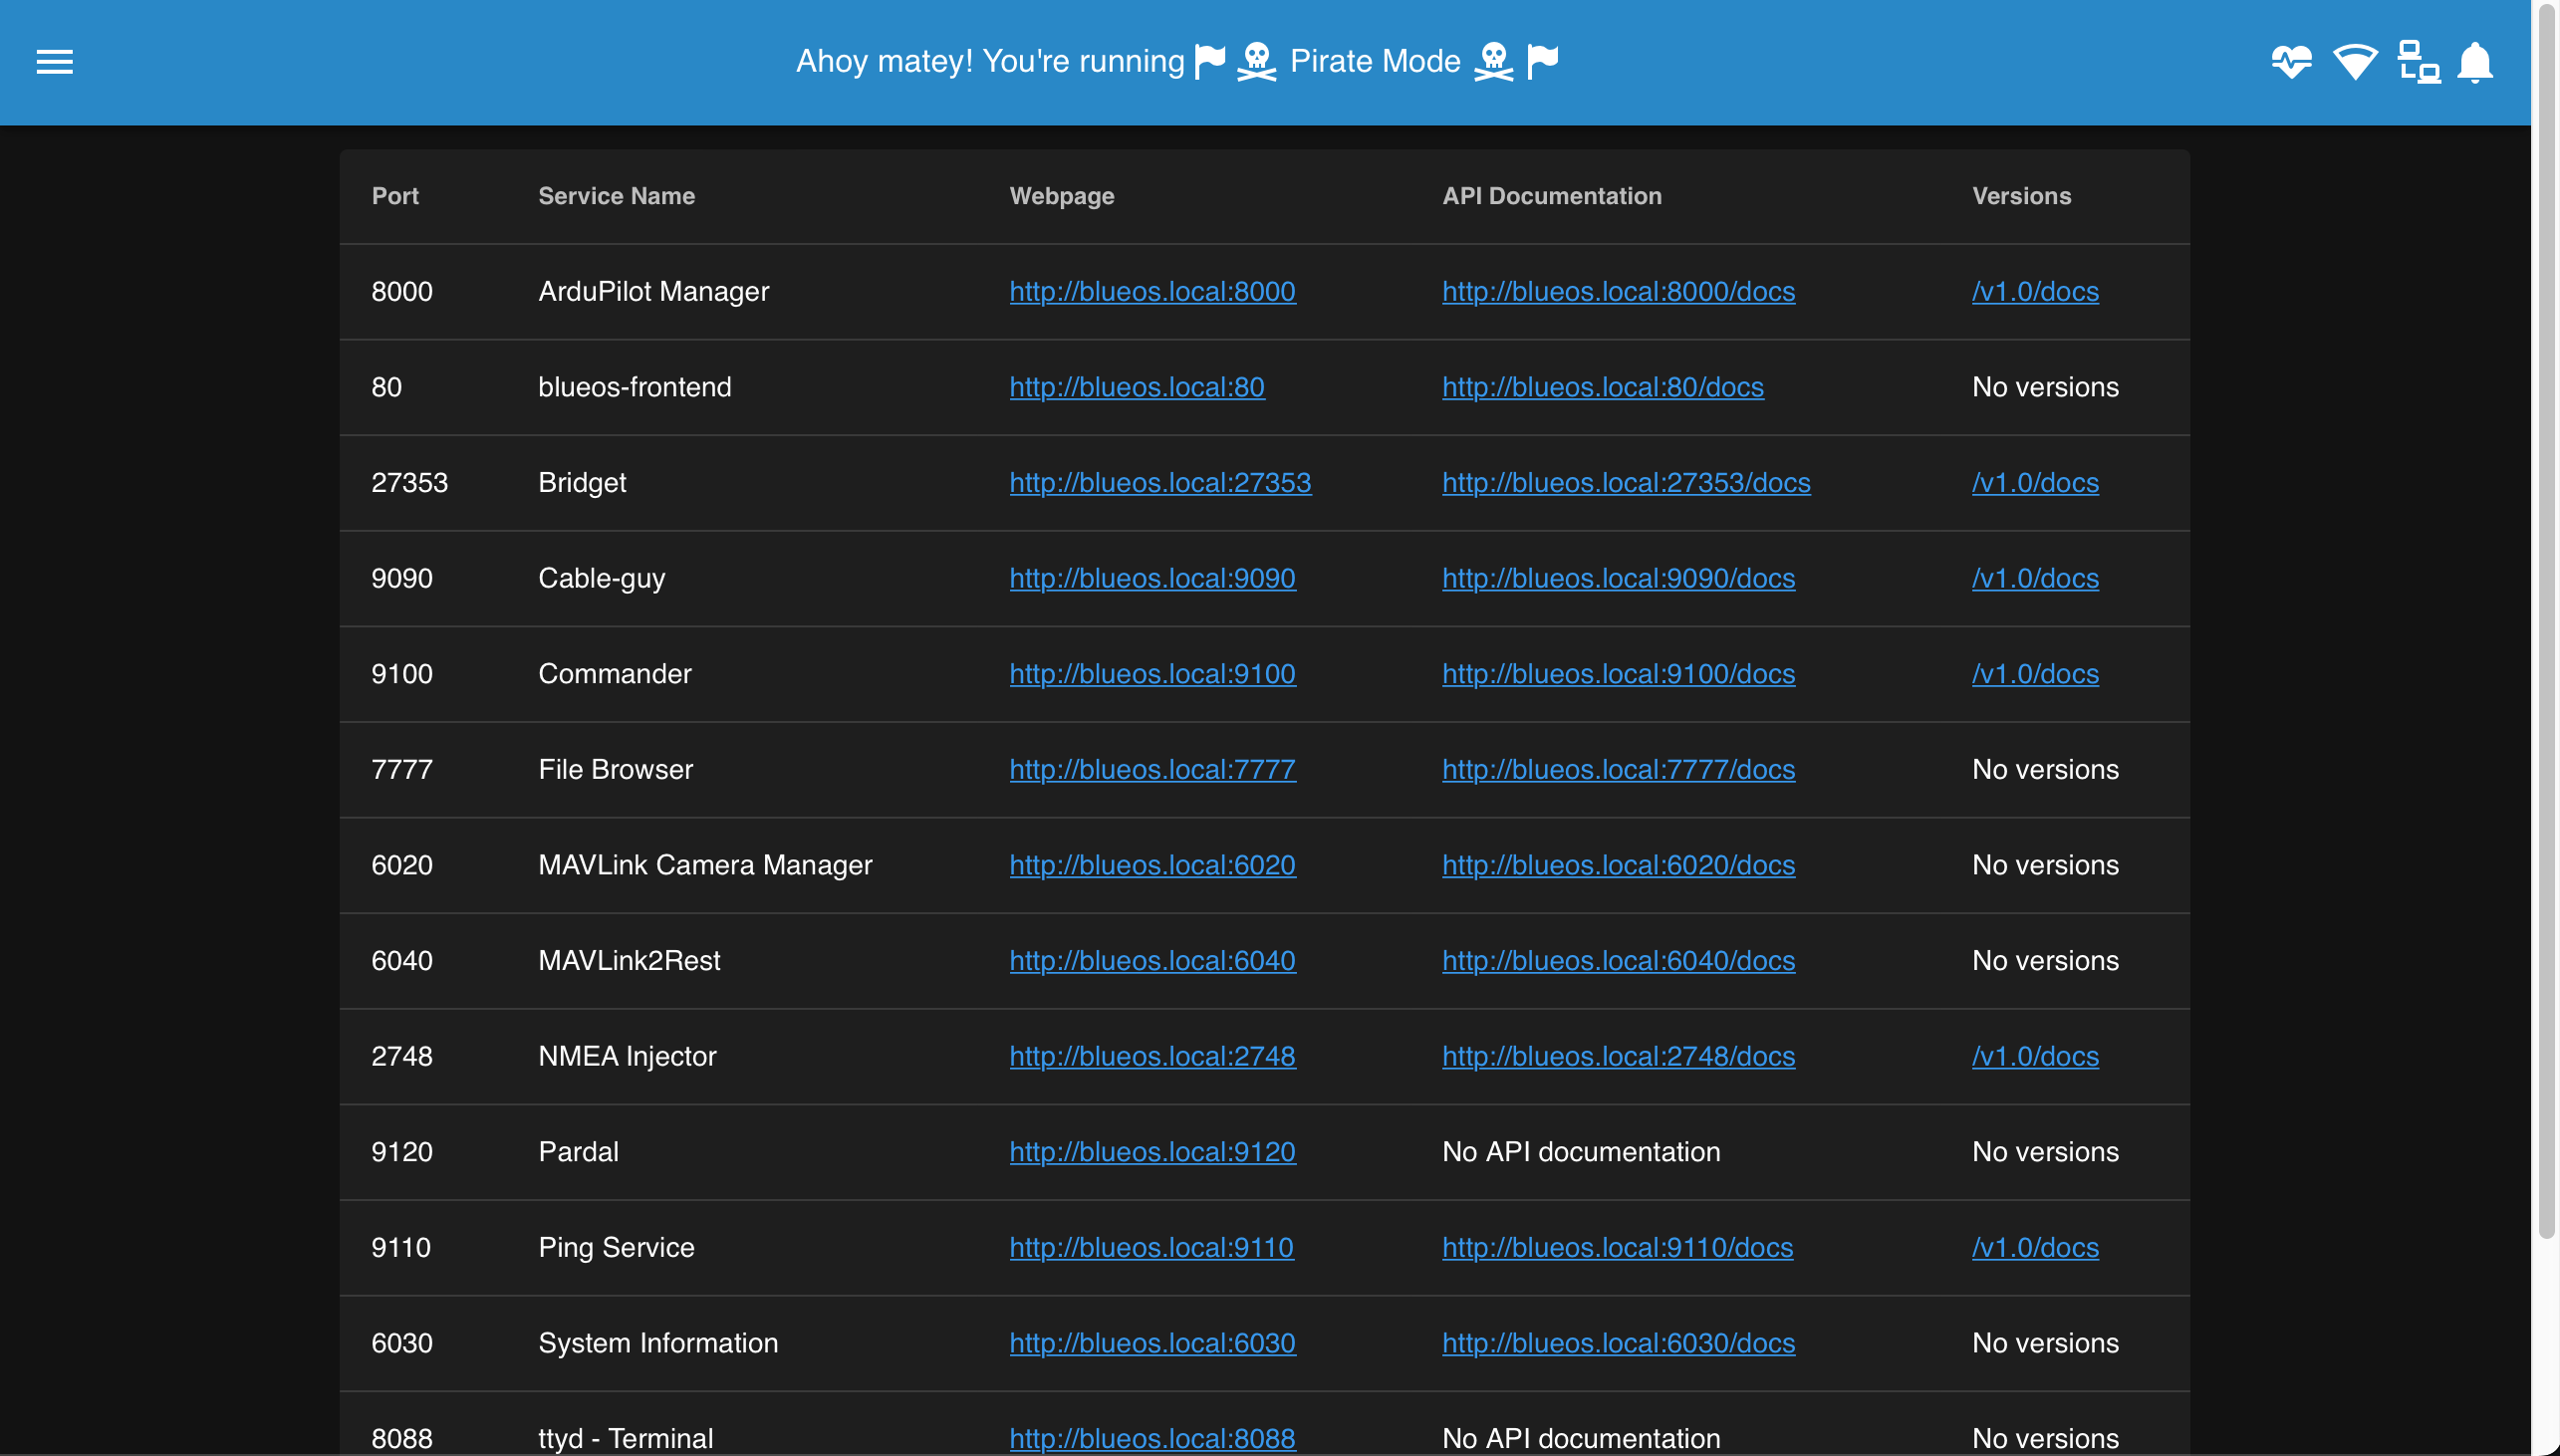This screenshot has height=1456, width=2560.
Task: Select the ArduPilot Manager service name
Action: pos(653,291)
